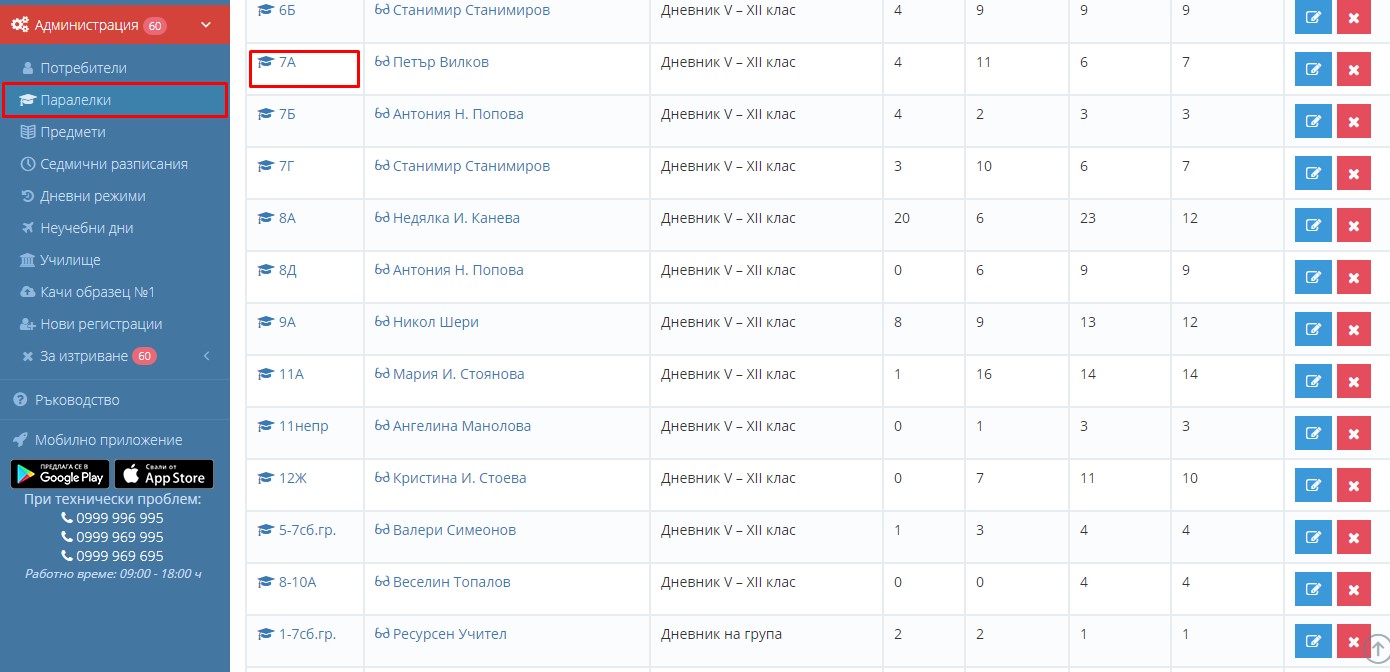Open Неучебни дни in the sidebar
Viewport: 1390px width, 672px height.
86,228
